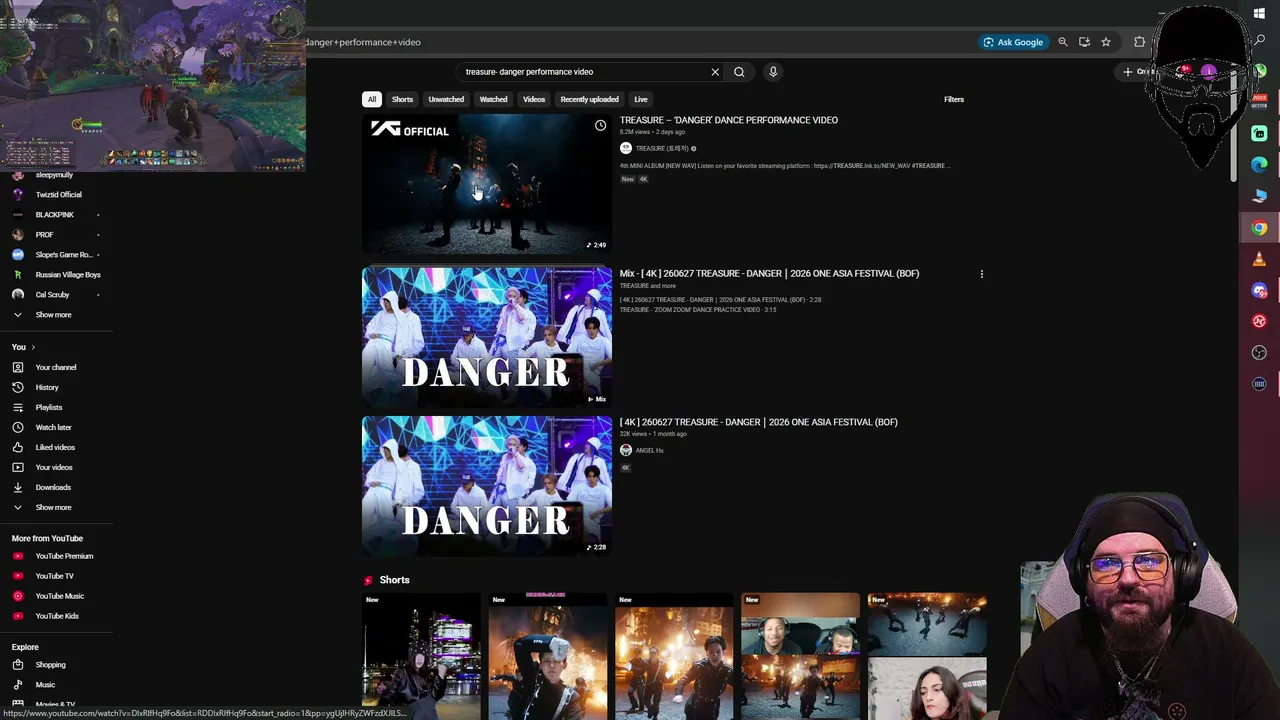Open the Chrome extensions puzzle icon
The image size is (1280, 720).
coord(1139,42)
